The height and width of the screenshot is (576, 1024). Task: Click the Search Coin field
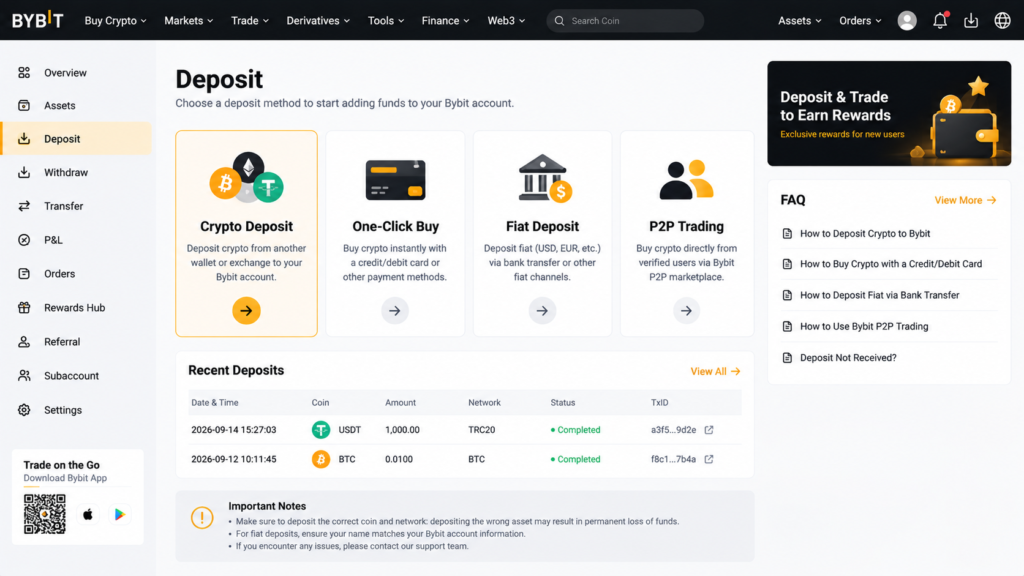(x=625, y=21)
